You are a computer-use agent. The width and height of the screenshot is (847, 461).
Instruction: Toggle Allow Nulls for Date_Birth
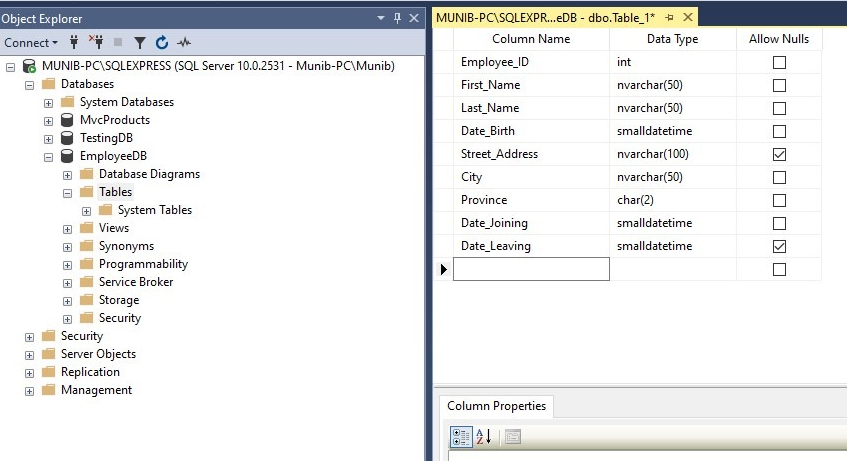point(779,131)
